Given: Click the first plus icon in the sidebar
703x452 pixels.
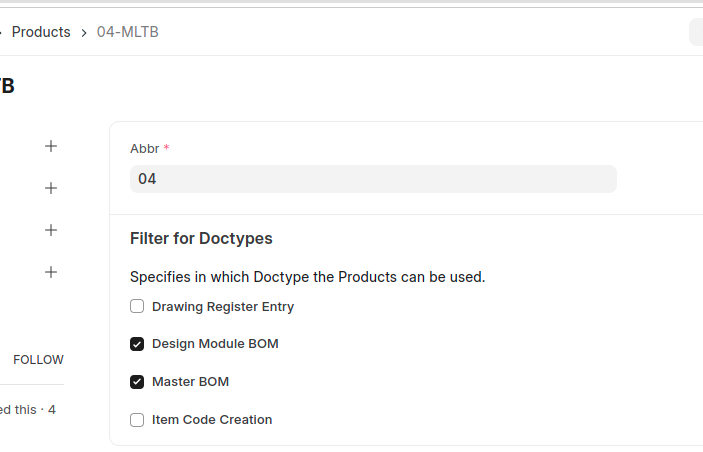Looking at the screenshot, I should tap(51, 146).
